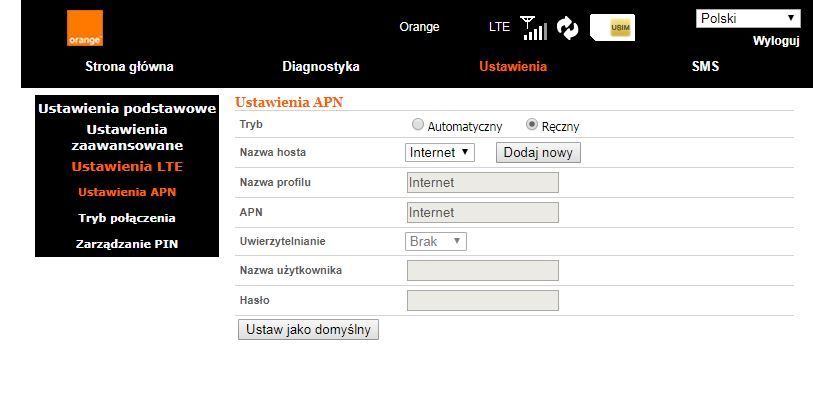Open the Polski language dropdown
813x414 pixels.
click(x=748, y=18)
